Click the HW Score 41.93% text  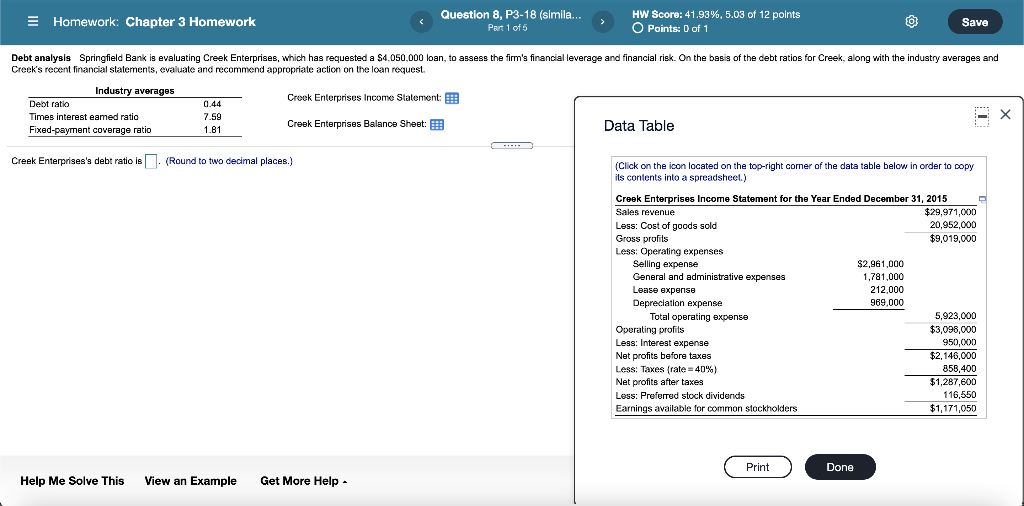click(x=716, y=14)
